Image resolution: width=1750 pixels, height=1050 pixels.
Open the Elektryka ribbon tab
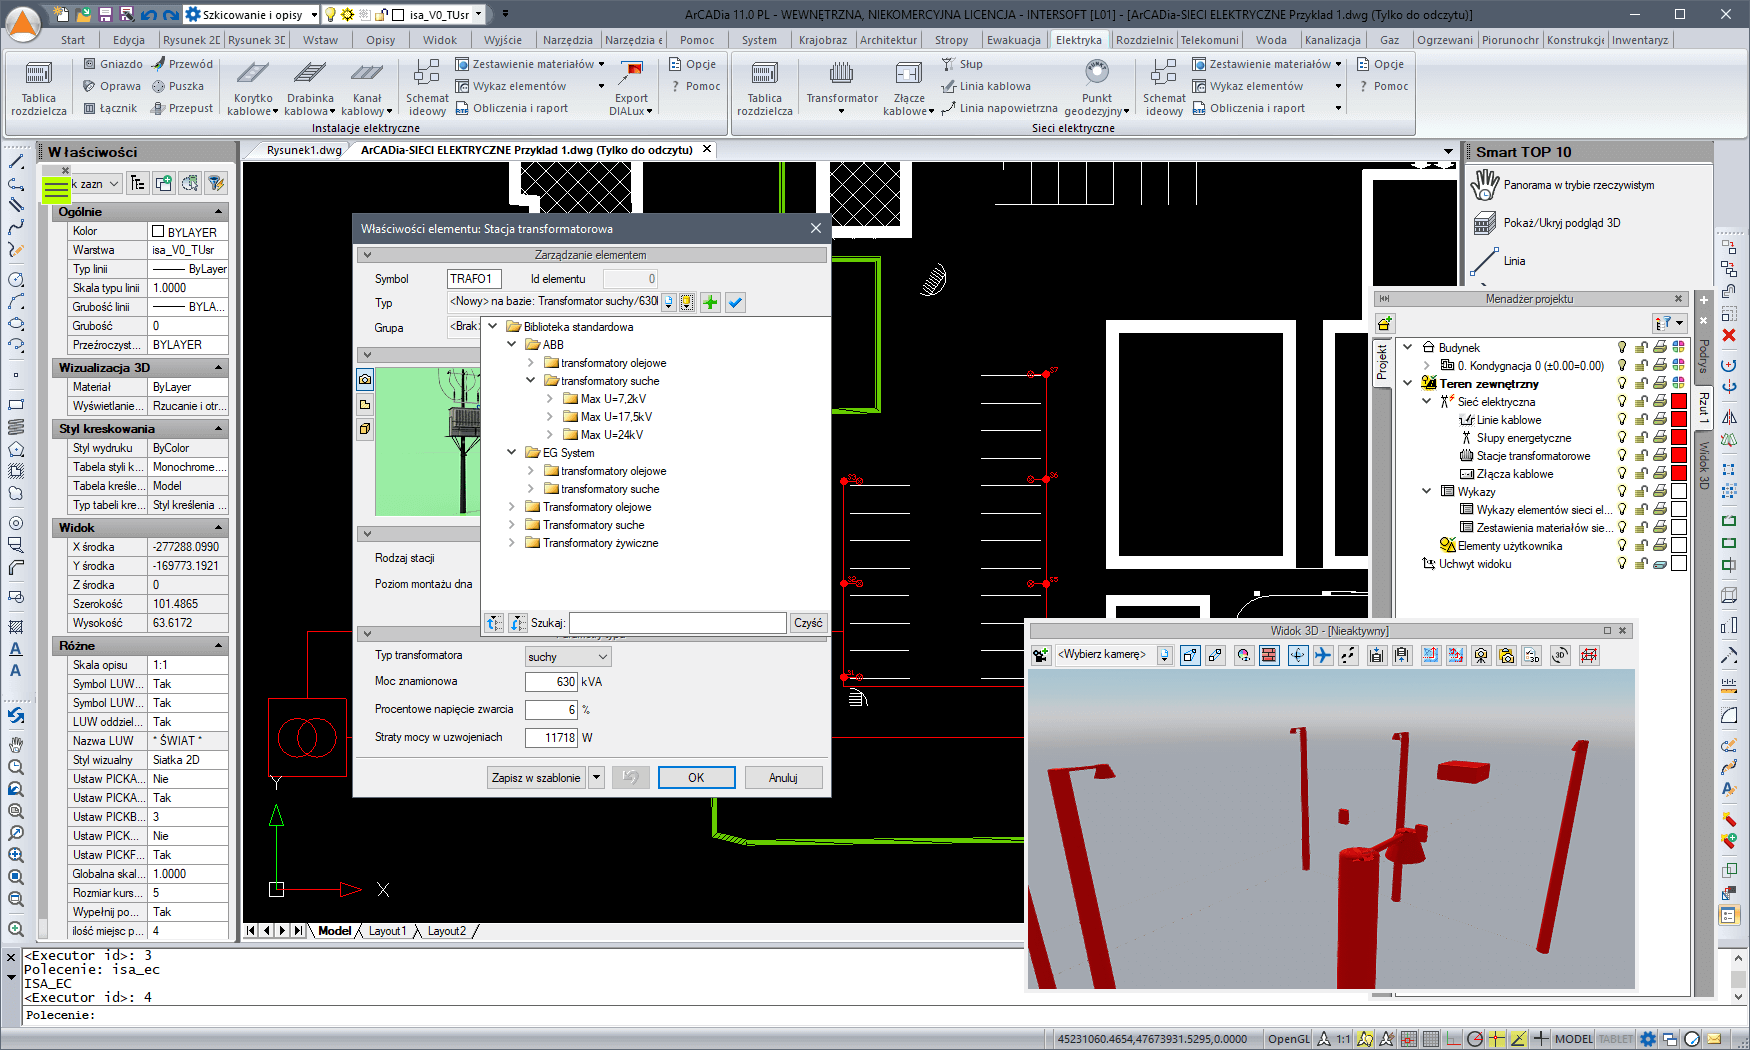pyautogui.click(x=1079, y=40)
